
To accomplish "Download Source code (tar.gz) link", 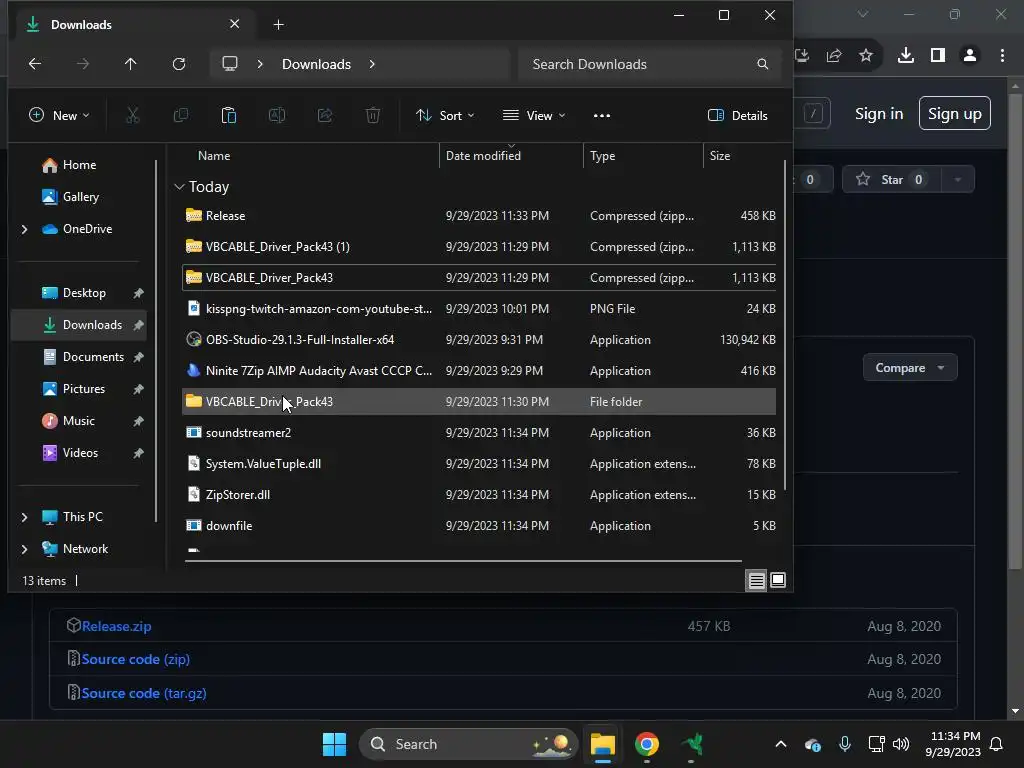I will 144,694.
